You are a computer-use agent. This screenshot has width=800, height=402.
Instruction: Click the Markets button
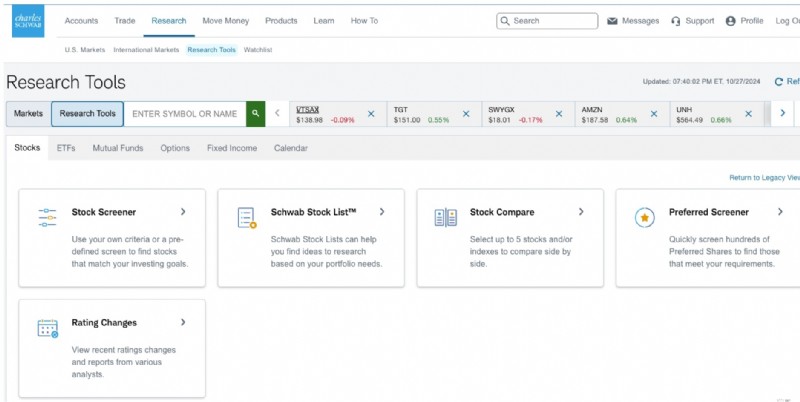[29, 114]
